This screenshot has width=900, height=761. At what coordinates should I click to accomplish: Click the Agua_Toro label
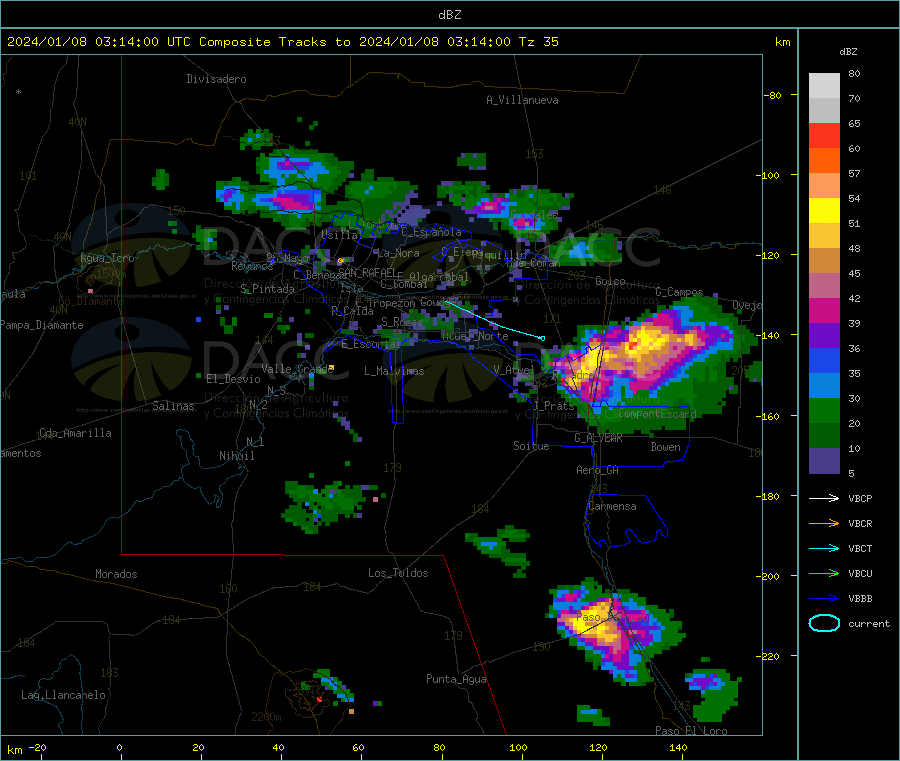(107, 258)
